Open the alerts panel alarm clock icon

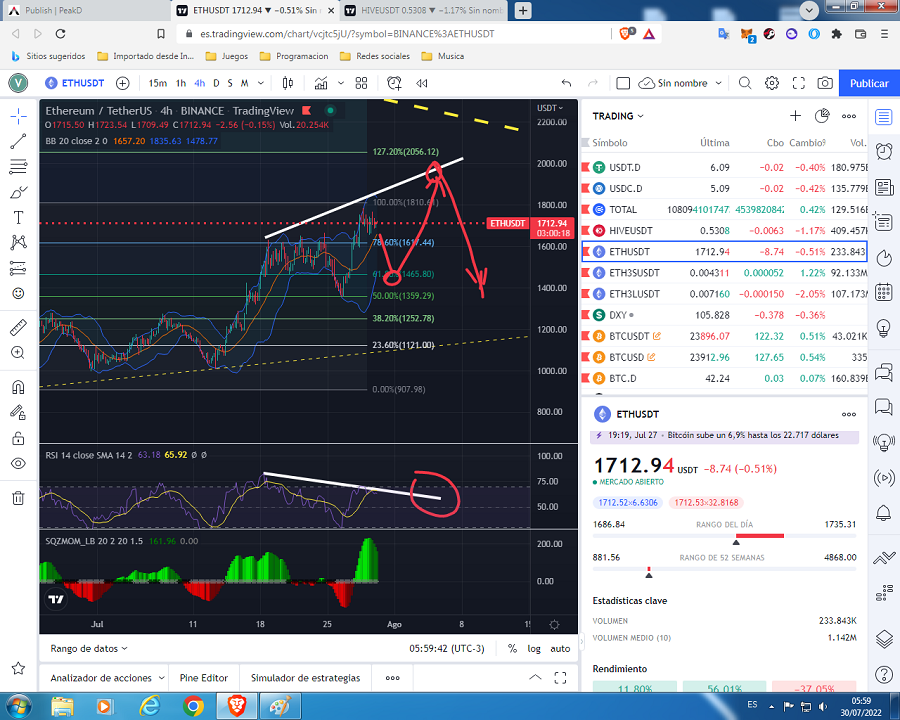click(x=883, y=151)
